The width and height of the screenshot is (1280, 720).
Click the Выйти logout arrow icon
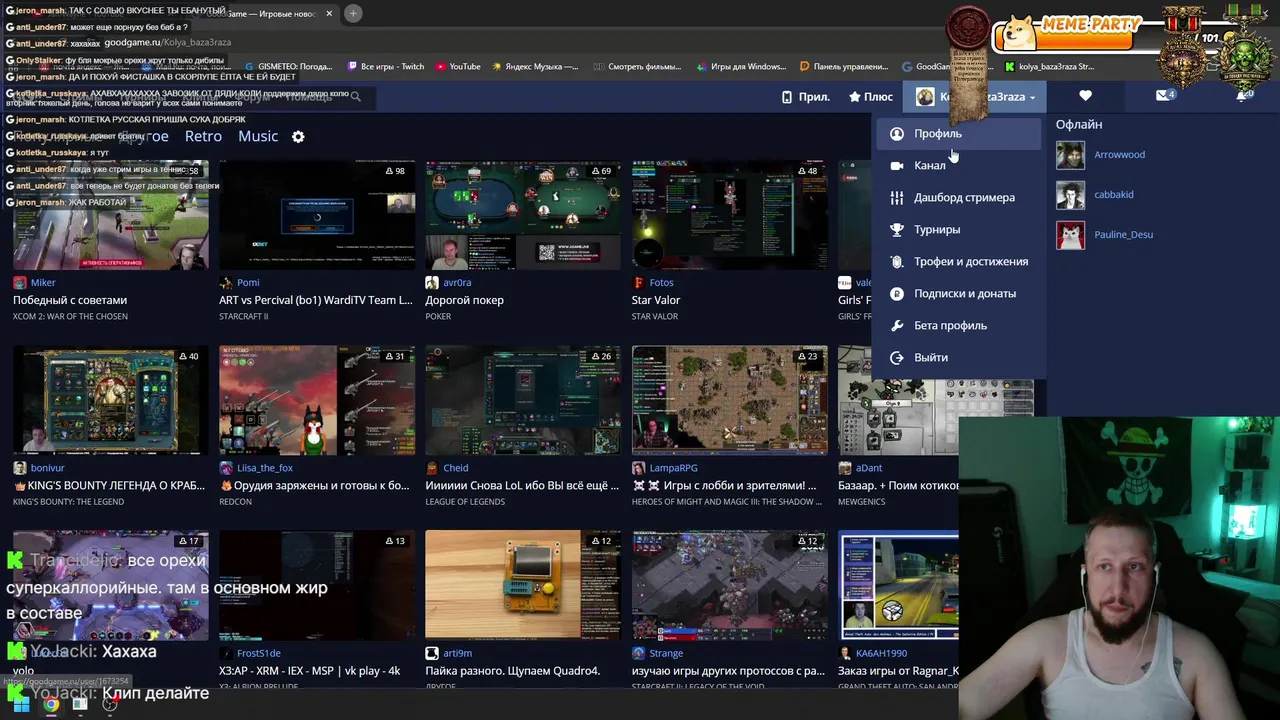pos(897,357)
